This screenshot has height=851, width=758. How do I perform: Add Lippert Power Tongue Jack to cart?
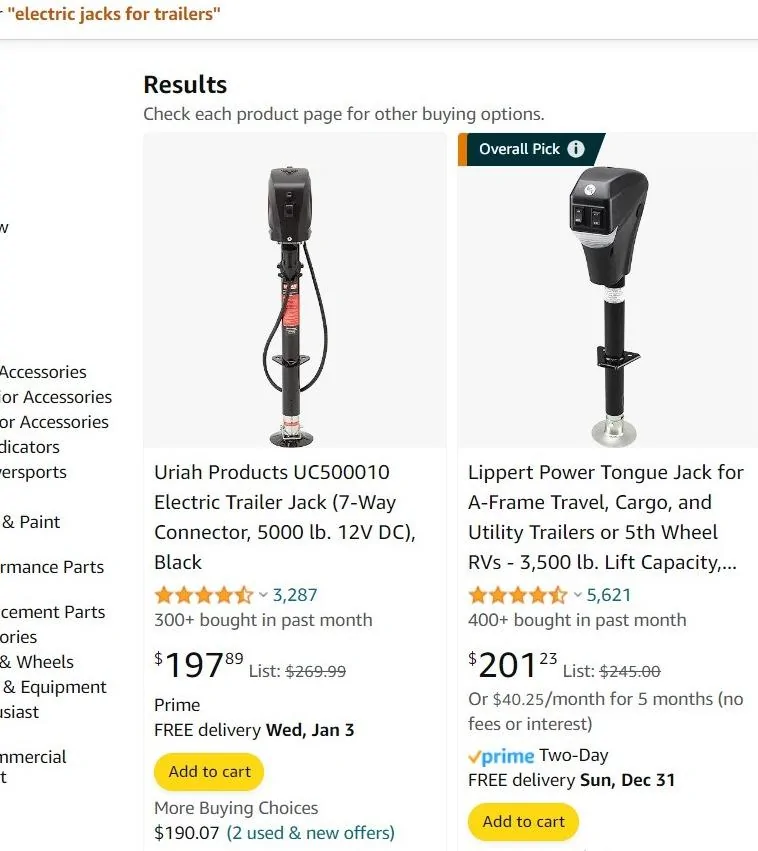523,821
